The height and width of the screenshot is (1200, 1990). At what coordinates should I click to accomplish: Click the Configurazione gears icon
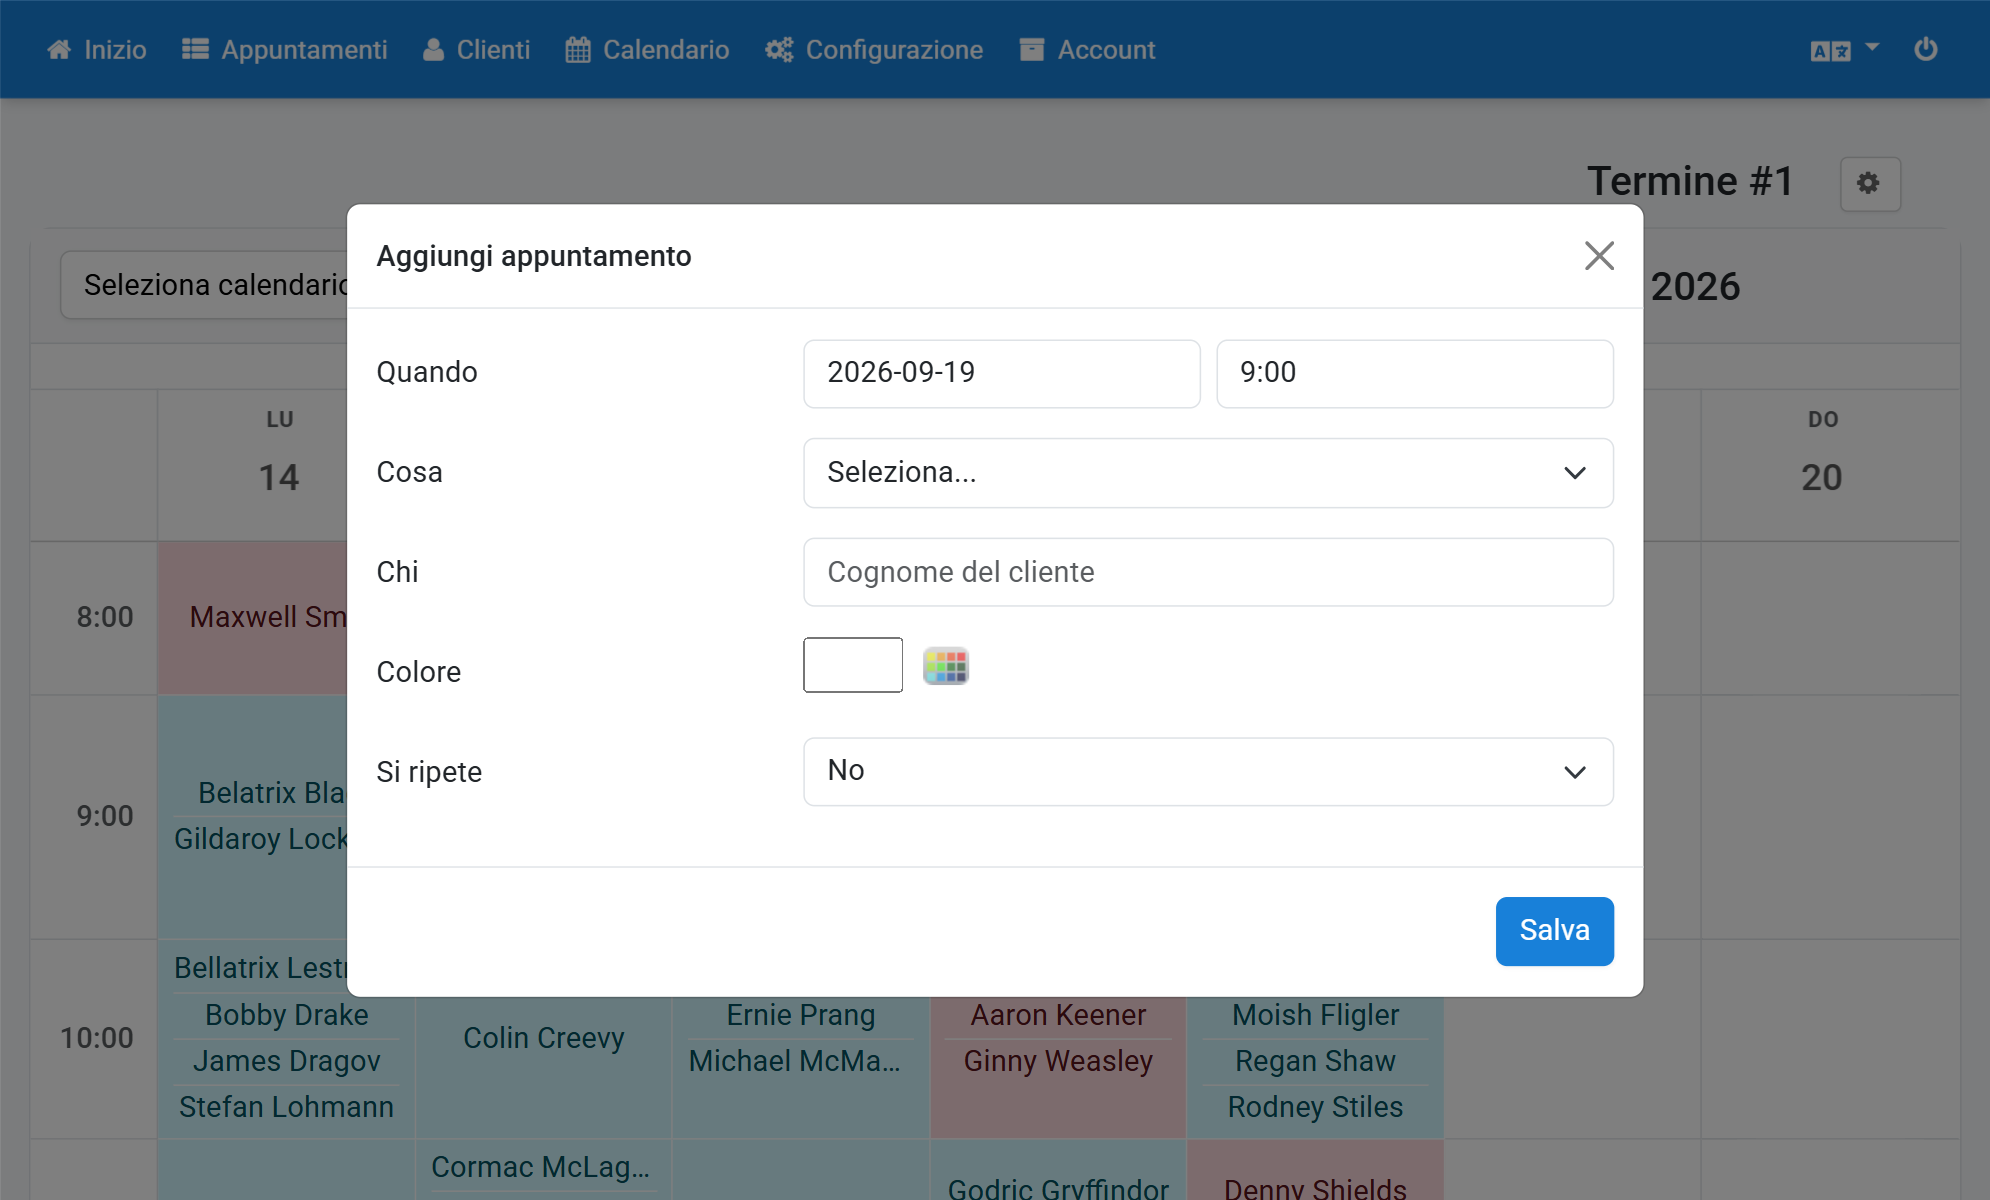tap(779, 50)
